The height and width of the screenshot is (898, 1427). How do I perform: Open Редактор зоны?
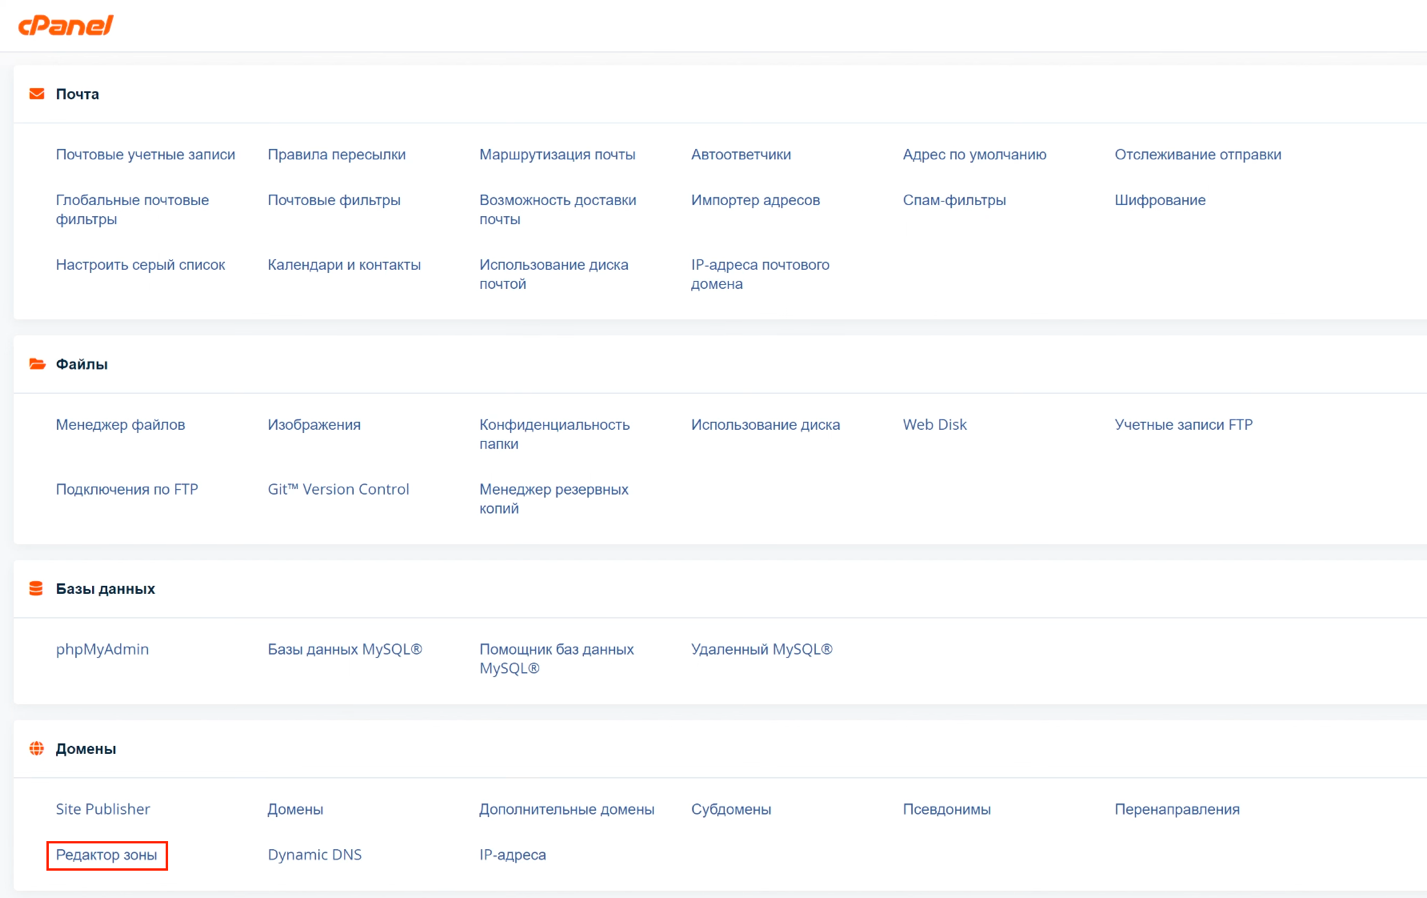(x=106, y=855)
